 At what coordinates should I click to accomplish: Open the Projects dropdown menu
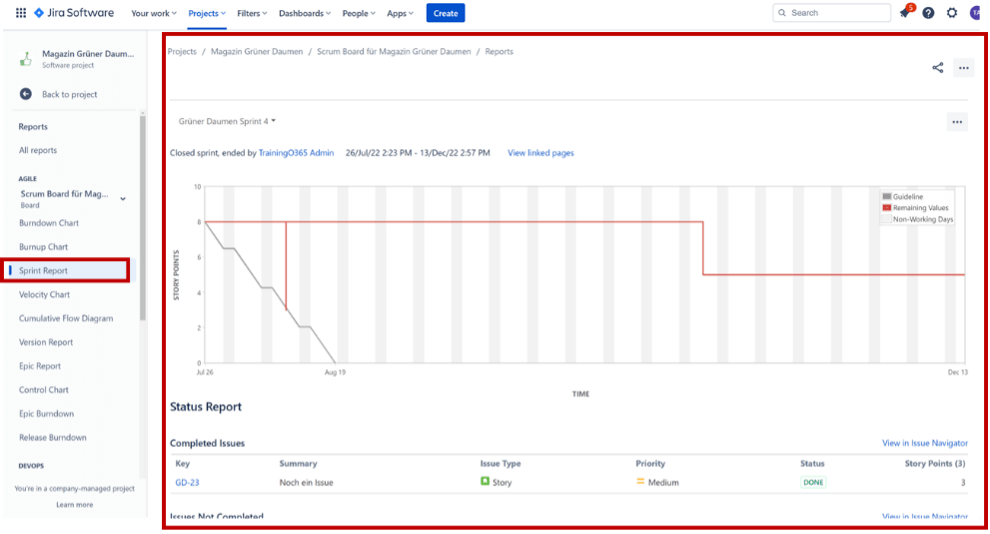(207, 13)
